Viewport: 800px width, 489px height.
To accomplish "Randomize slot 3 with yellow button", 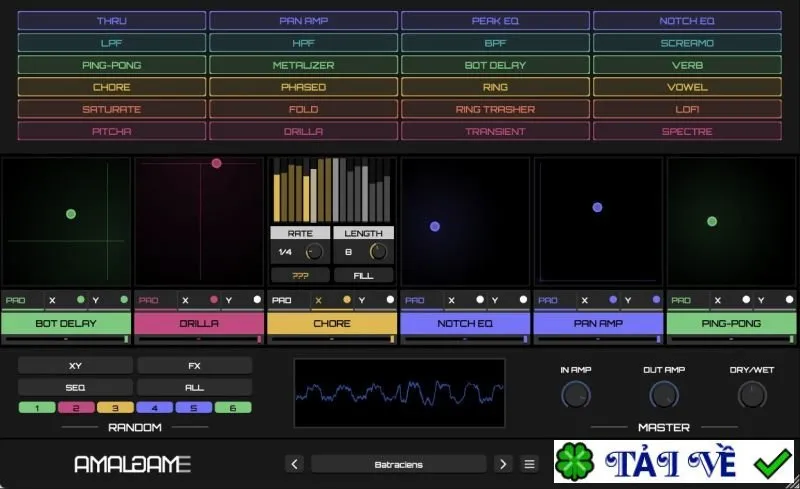I will (x=115, y=408).
